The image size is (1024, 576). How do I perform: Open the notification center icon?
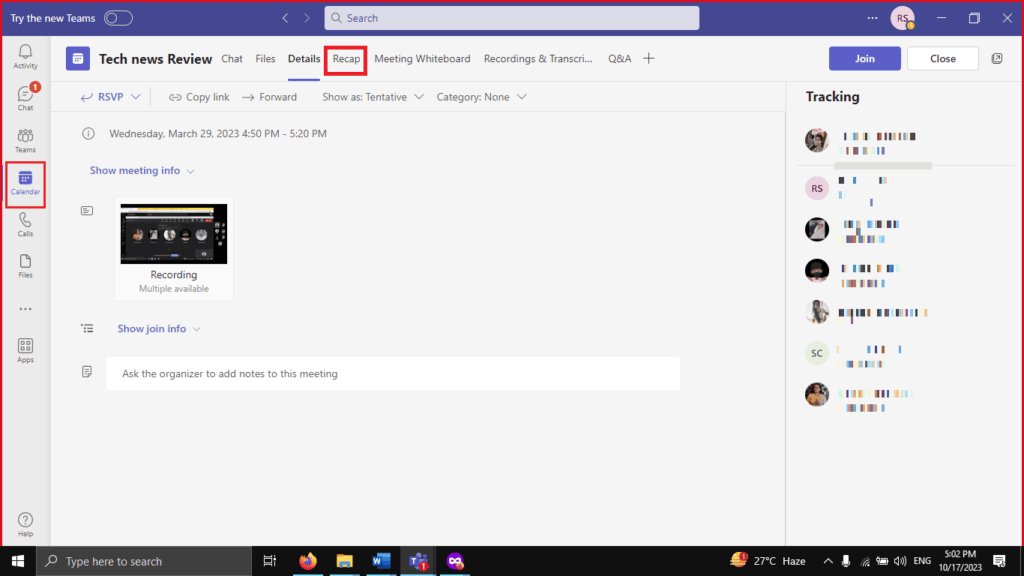[999, 561]
